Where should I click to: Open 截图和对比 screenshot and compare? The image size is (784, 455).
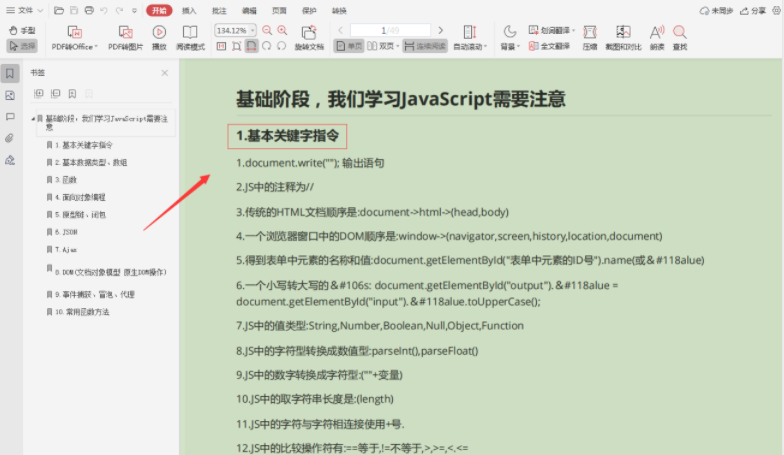tap(623, 38)
